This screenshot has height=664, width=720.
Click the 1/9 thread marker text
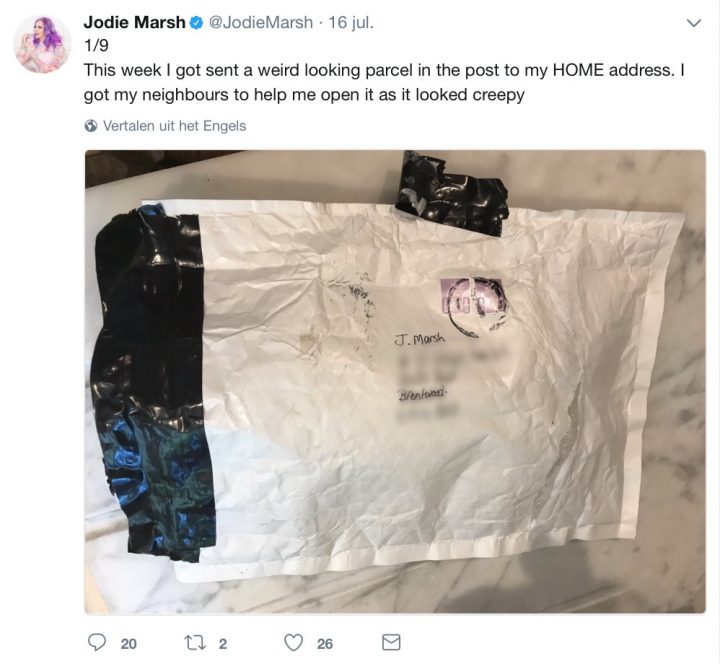click(x=96, y=45)
